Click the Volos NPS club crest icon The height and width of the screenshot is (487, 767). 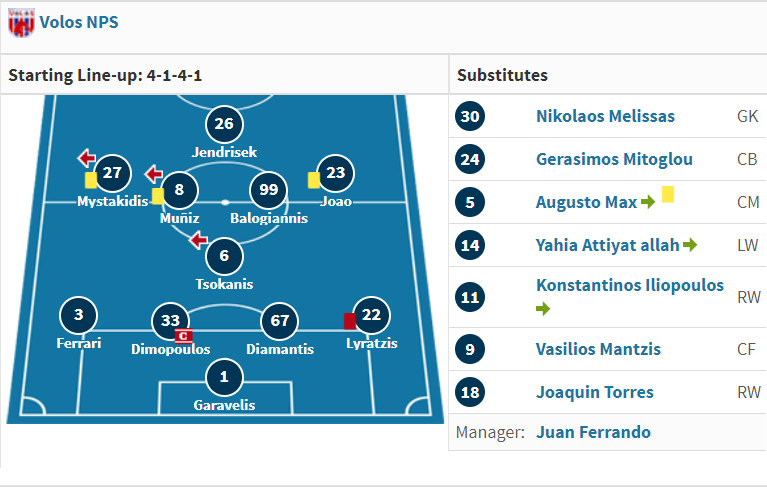[x=22, y=23]
